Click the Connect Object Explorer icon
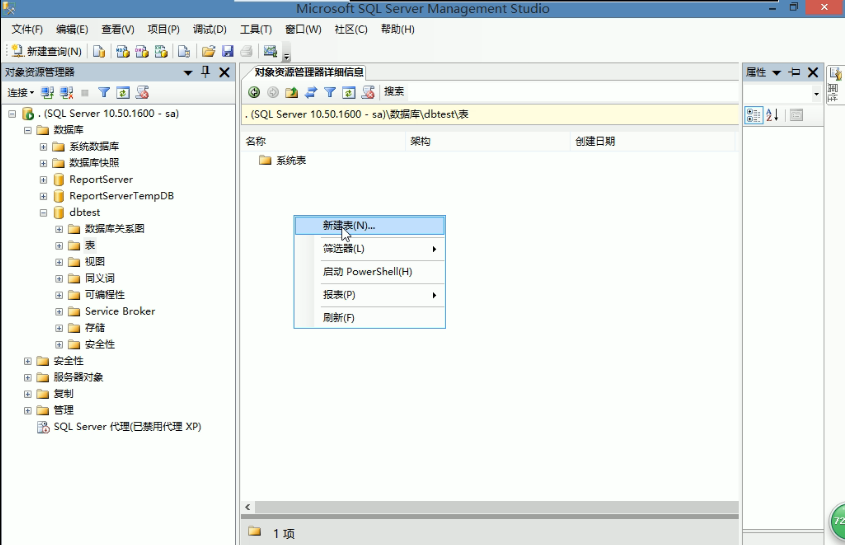This screenshot has height=545, width=845. pyautogui.click(x=47, y=93)
